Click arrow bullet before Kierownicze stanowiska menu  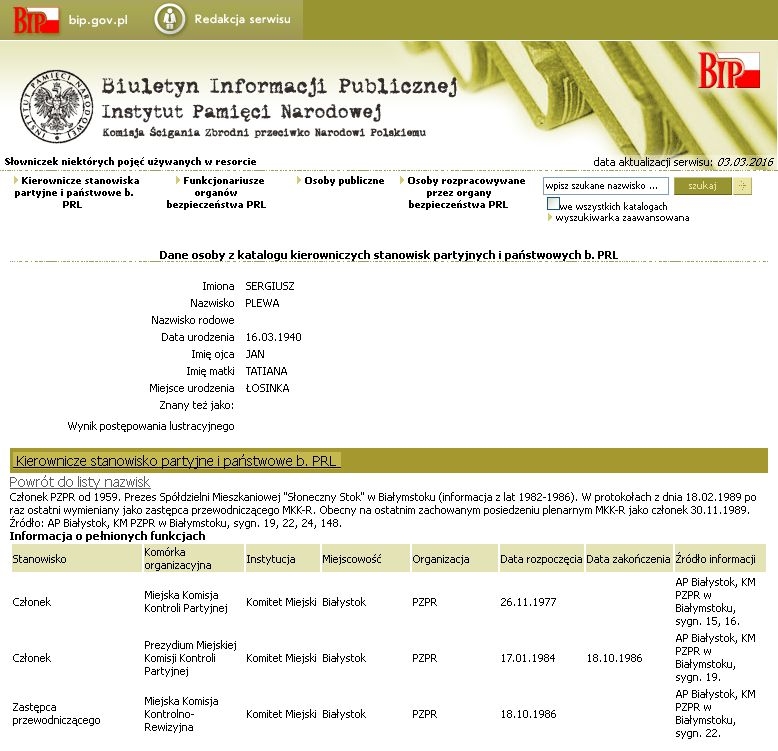point(17,181)
